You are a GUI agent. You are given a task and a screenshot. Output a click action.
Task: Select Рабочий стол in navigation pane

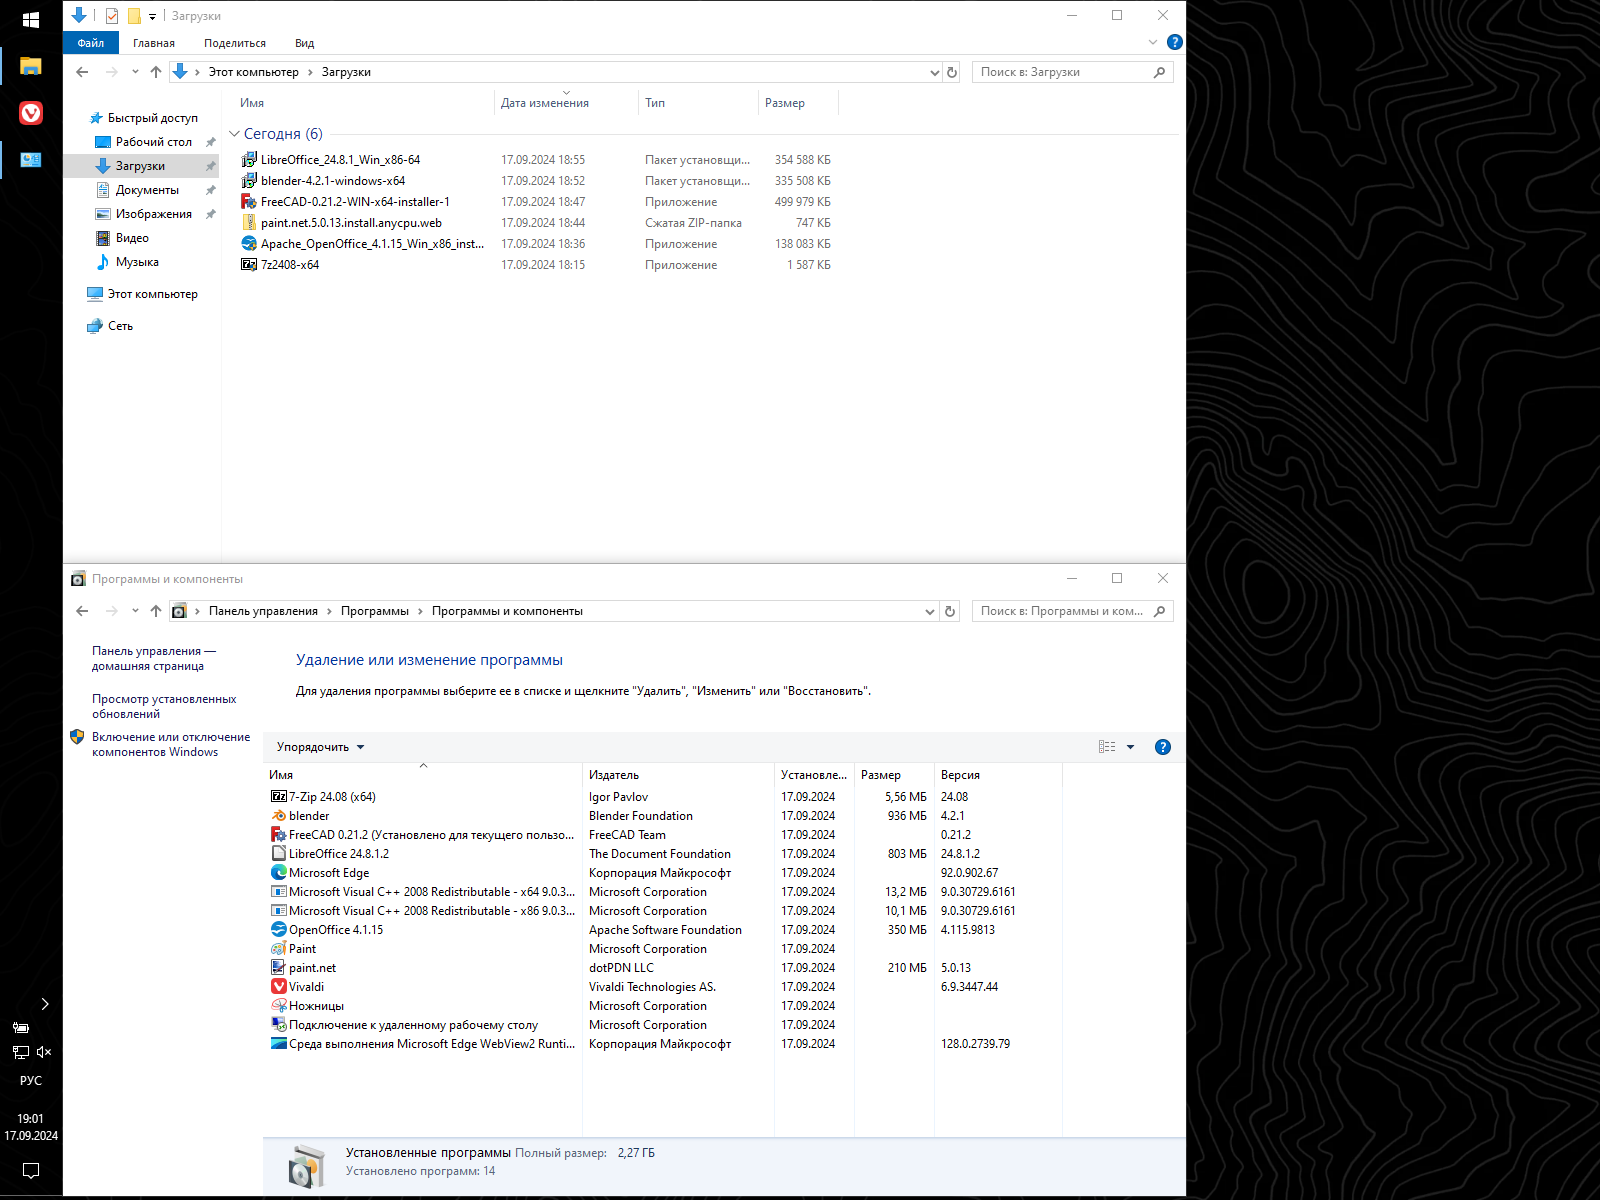pos(153,142)
